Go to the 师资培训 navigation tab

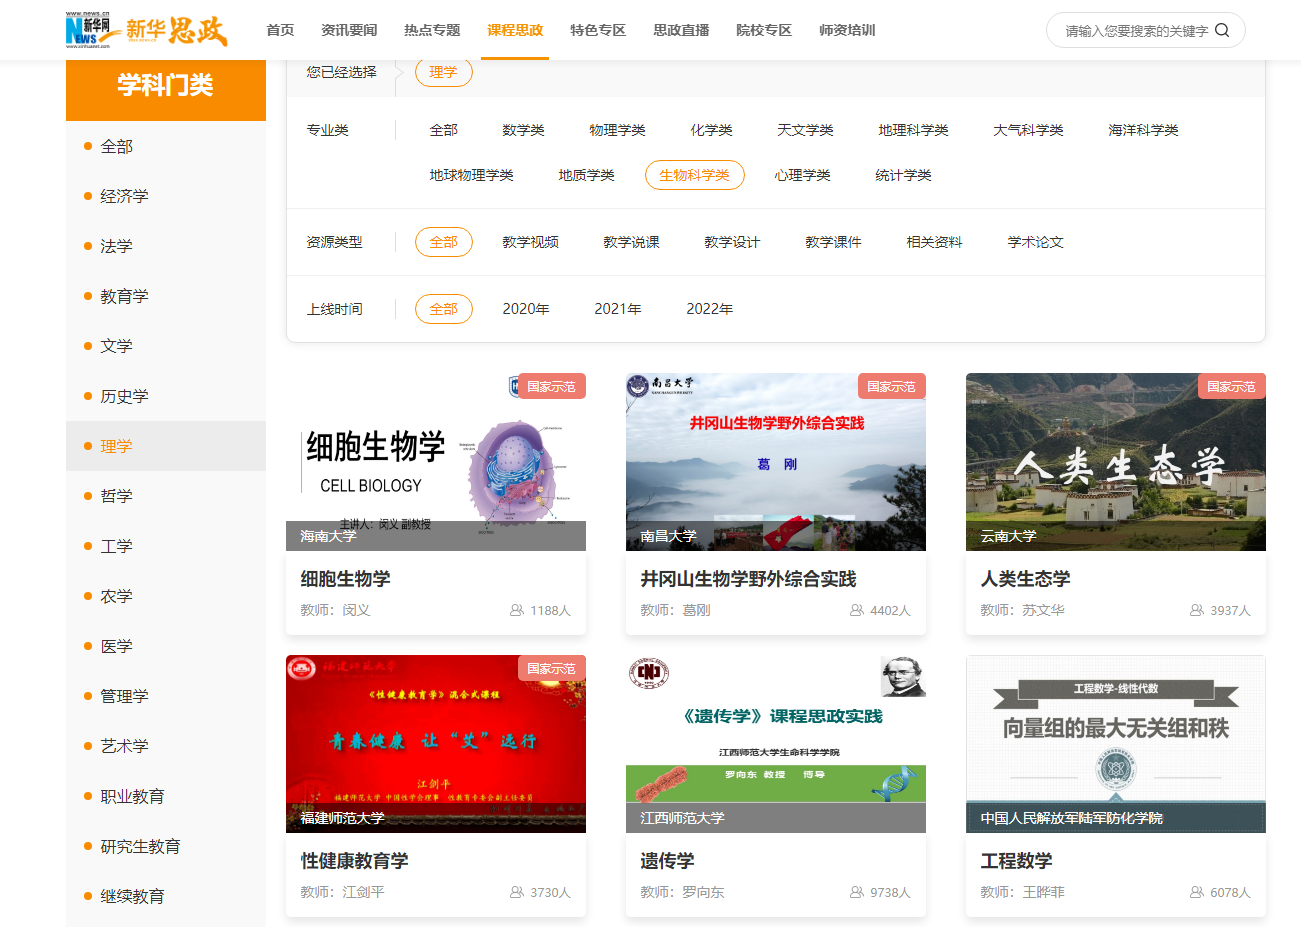[847, 30]
